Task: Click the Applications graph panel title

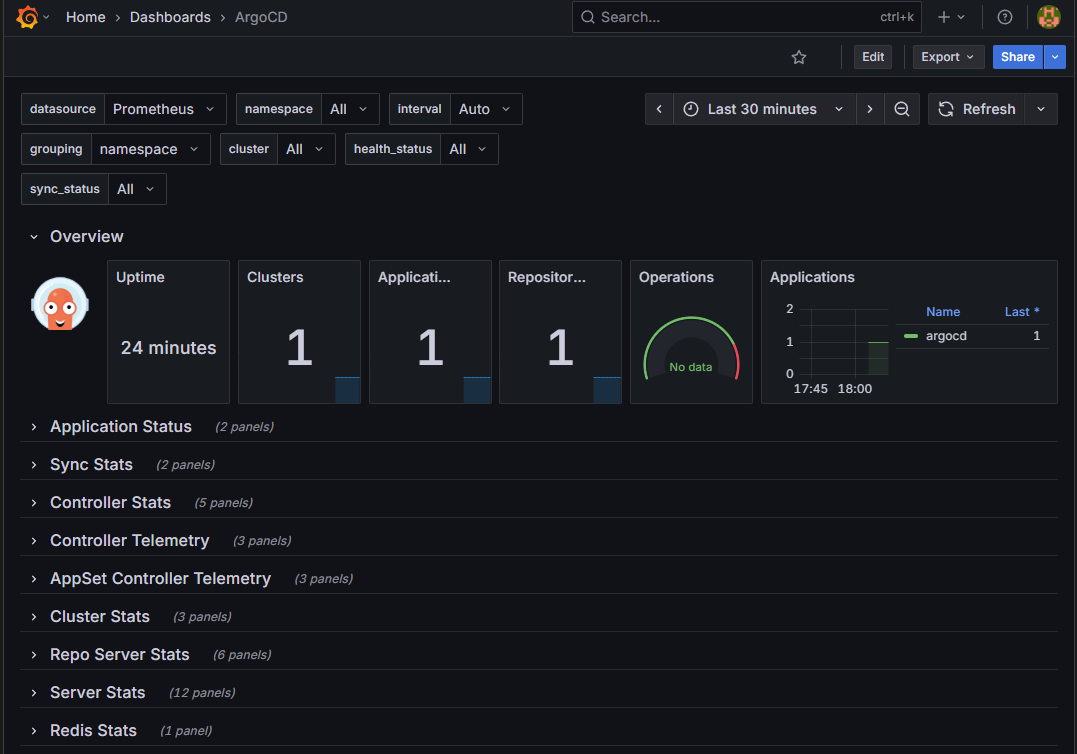Action: [812, 277]
